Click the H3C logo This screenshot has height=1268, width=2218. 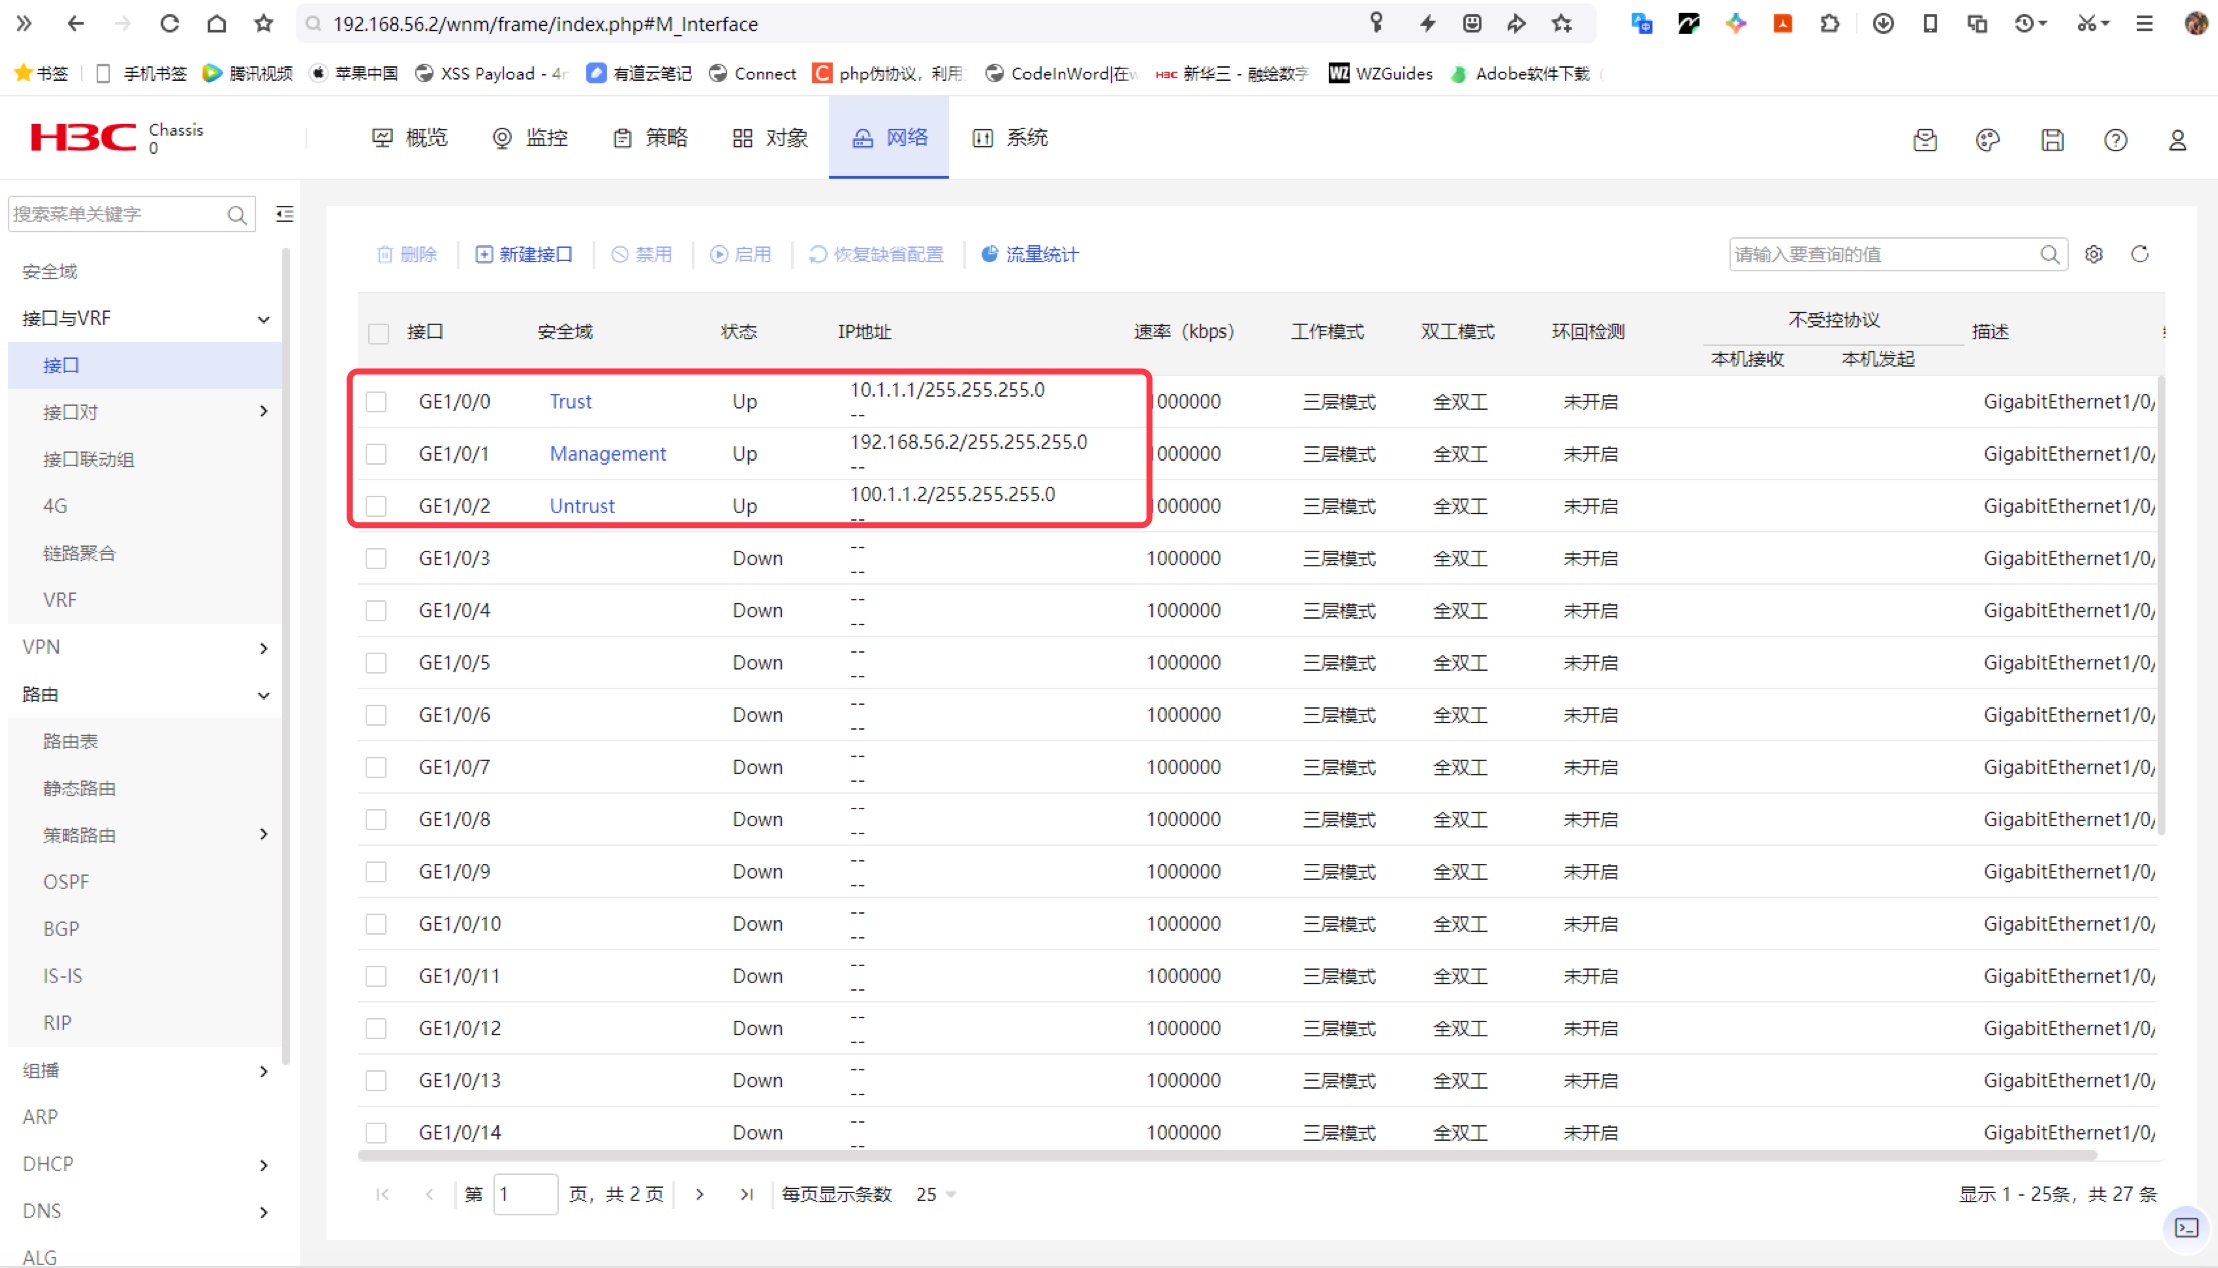point(83,138)
